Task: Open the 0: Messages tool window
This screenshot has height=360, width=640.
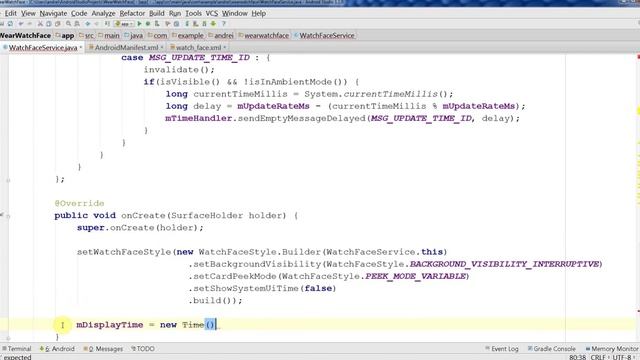Action: (103, 349)
